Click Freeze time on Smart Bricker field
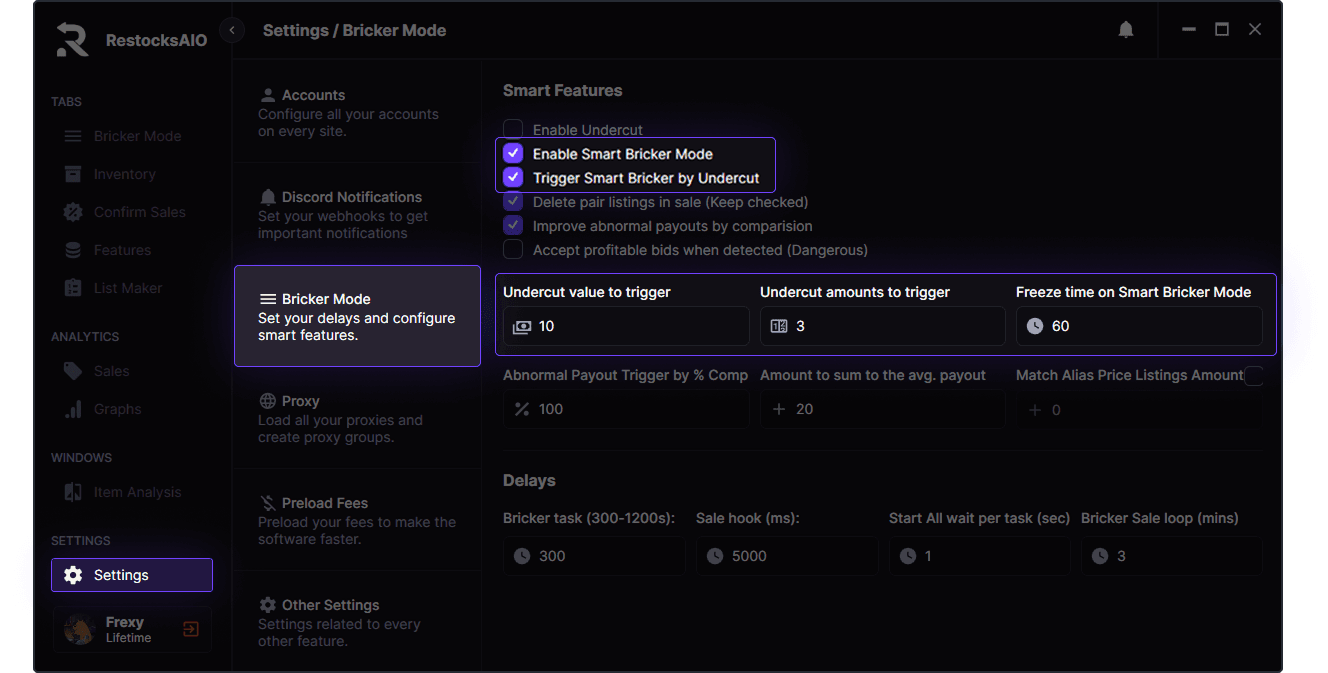Screen dimensions: 1328x673 1139,326
